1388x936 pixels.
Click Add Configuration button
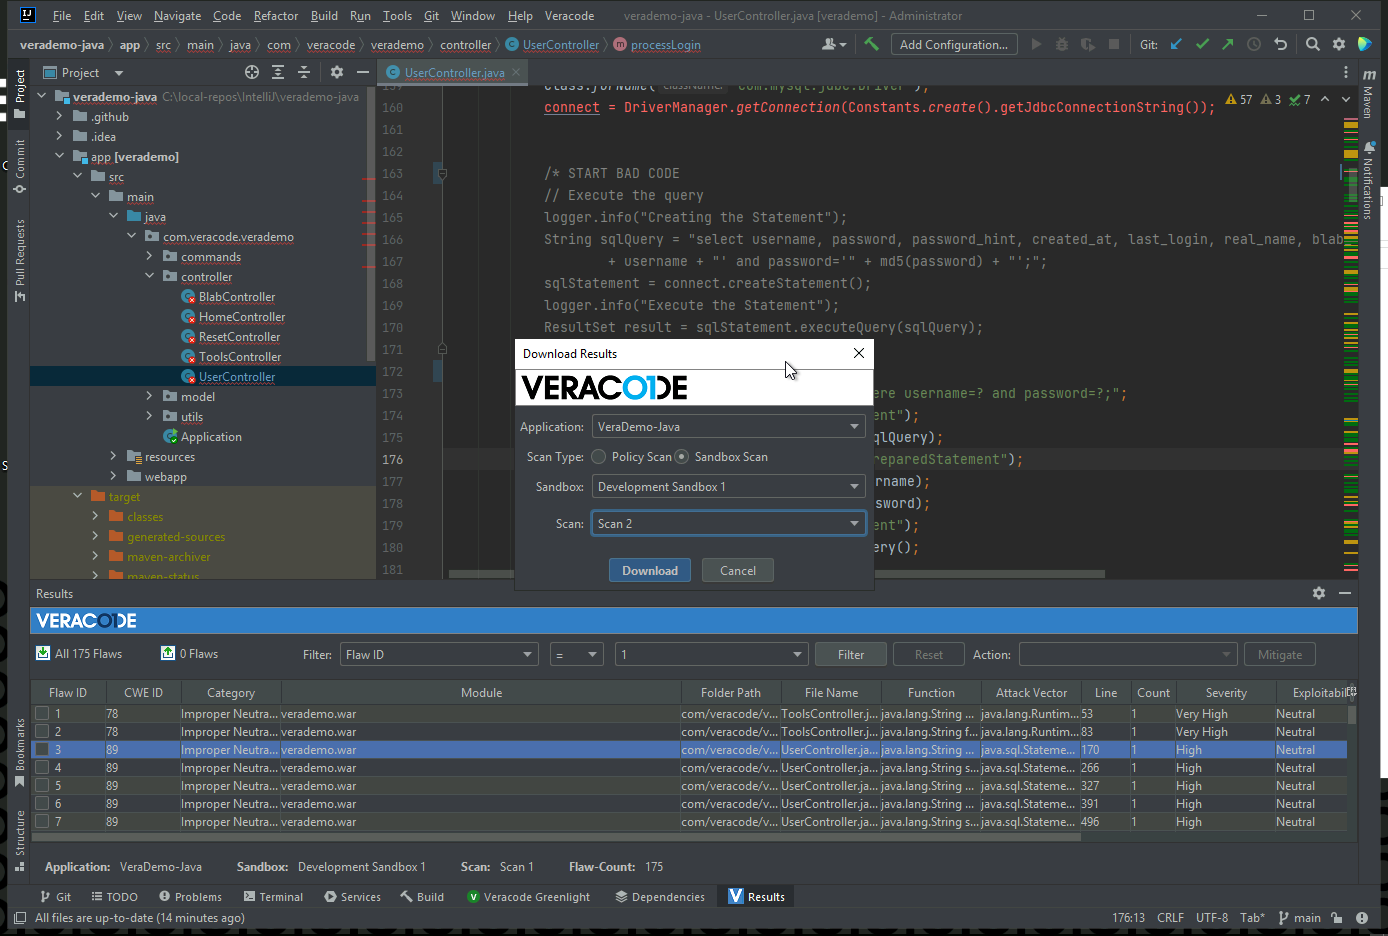pyautogui.click(x=954, y=44)
